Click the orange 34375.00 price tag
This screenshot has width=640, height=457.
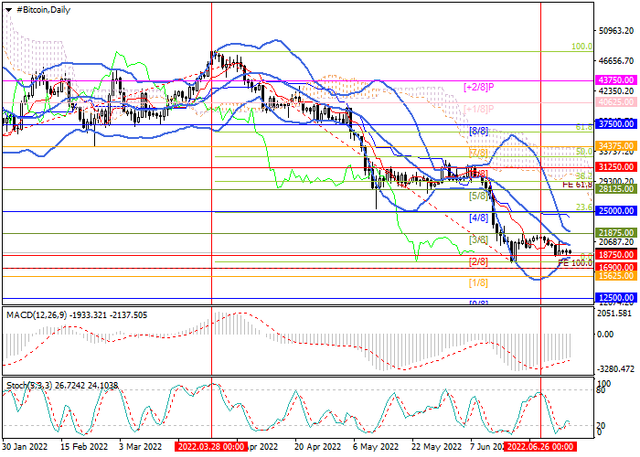point(612,146)
